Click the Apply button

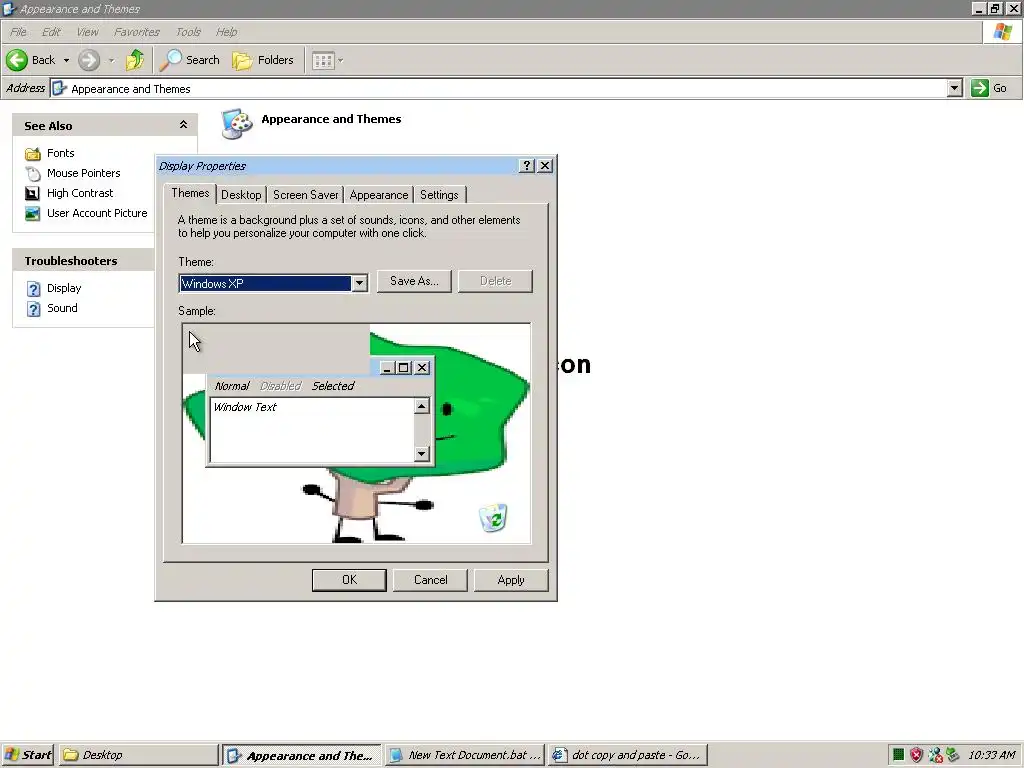pos(511,580)
